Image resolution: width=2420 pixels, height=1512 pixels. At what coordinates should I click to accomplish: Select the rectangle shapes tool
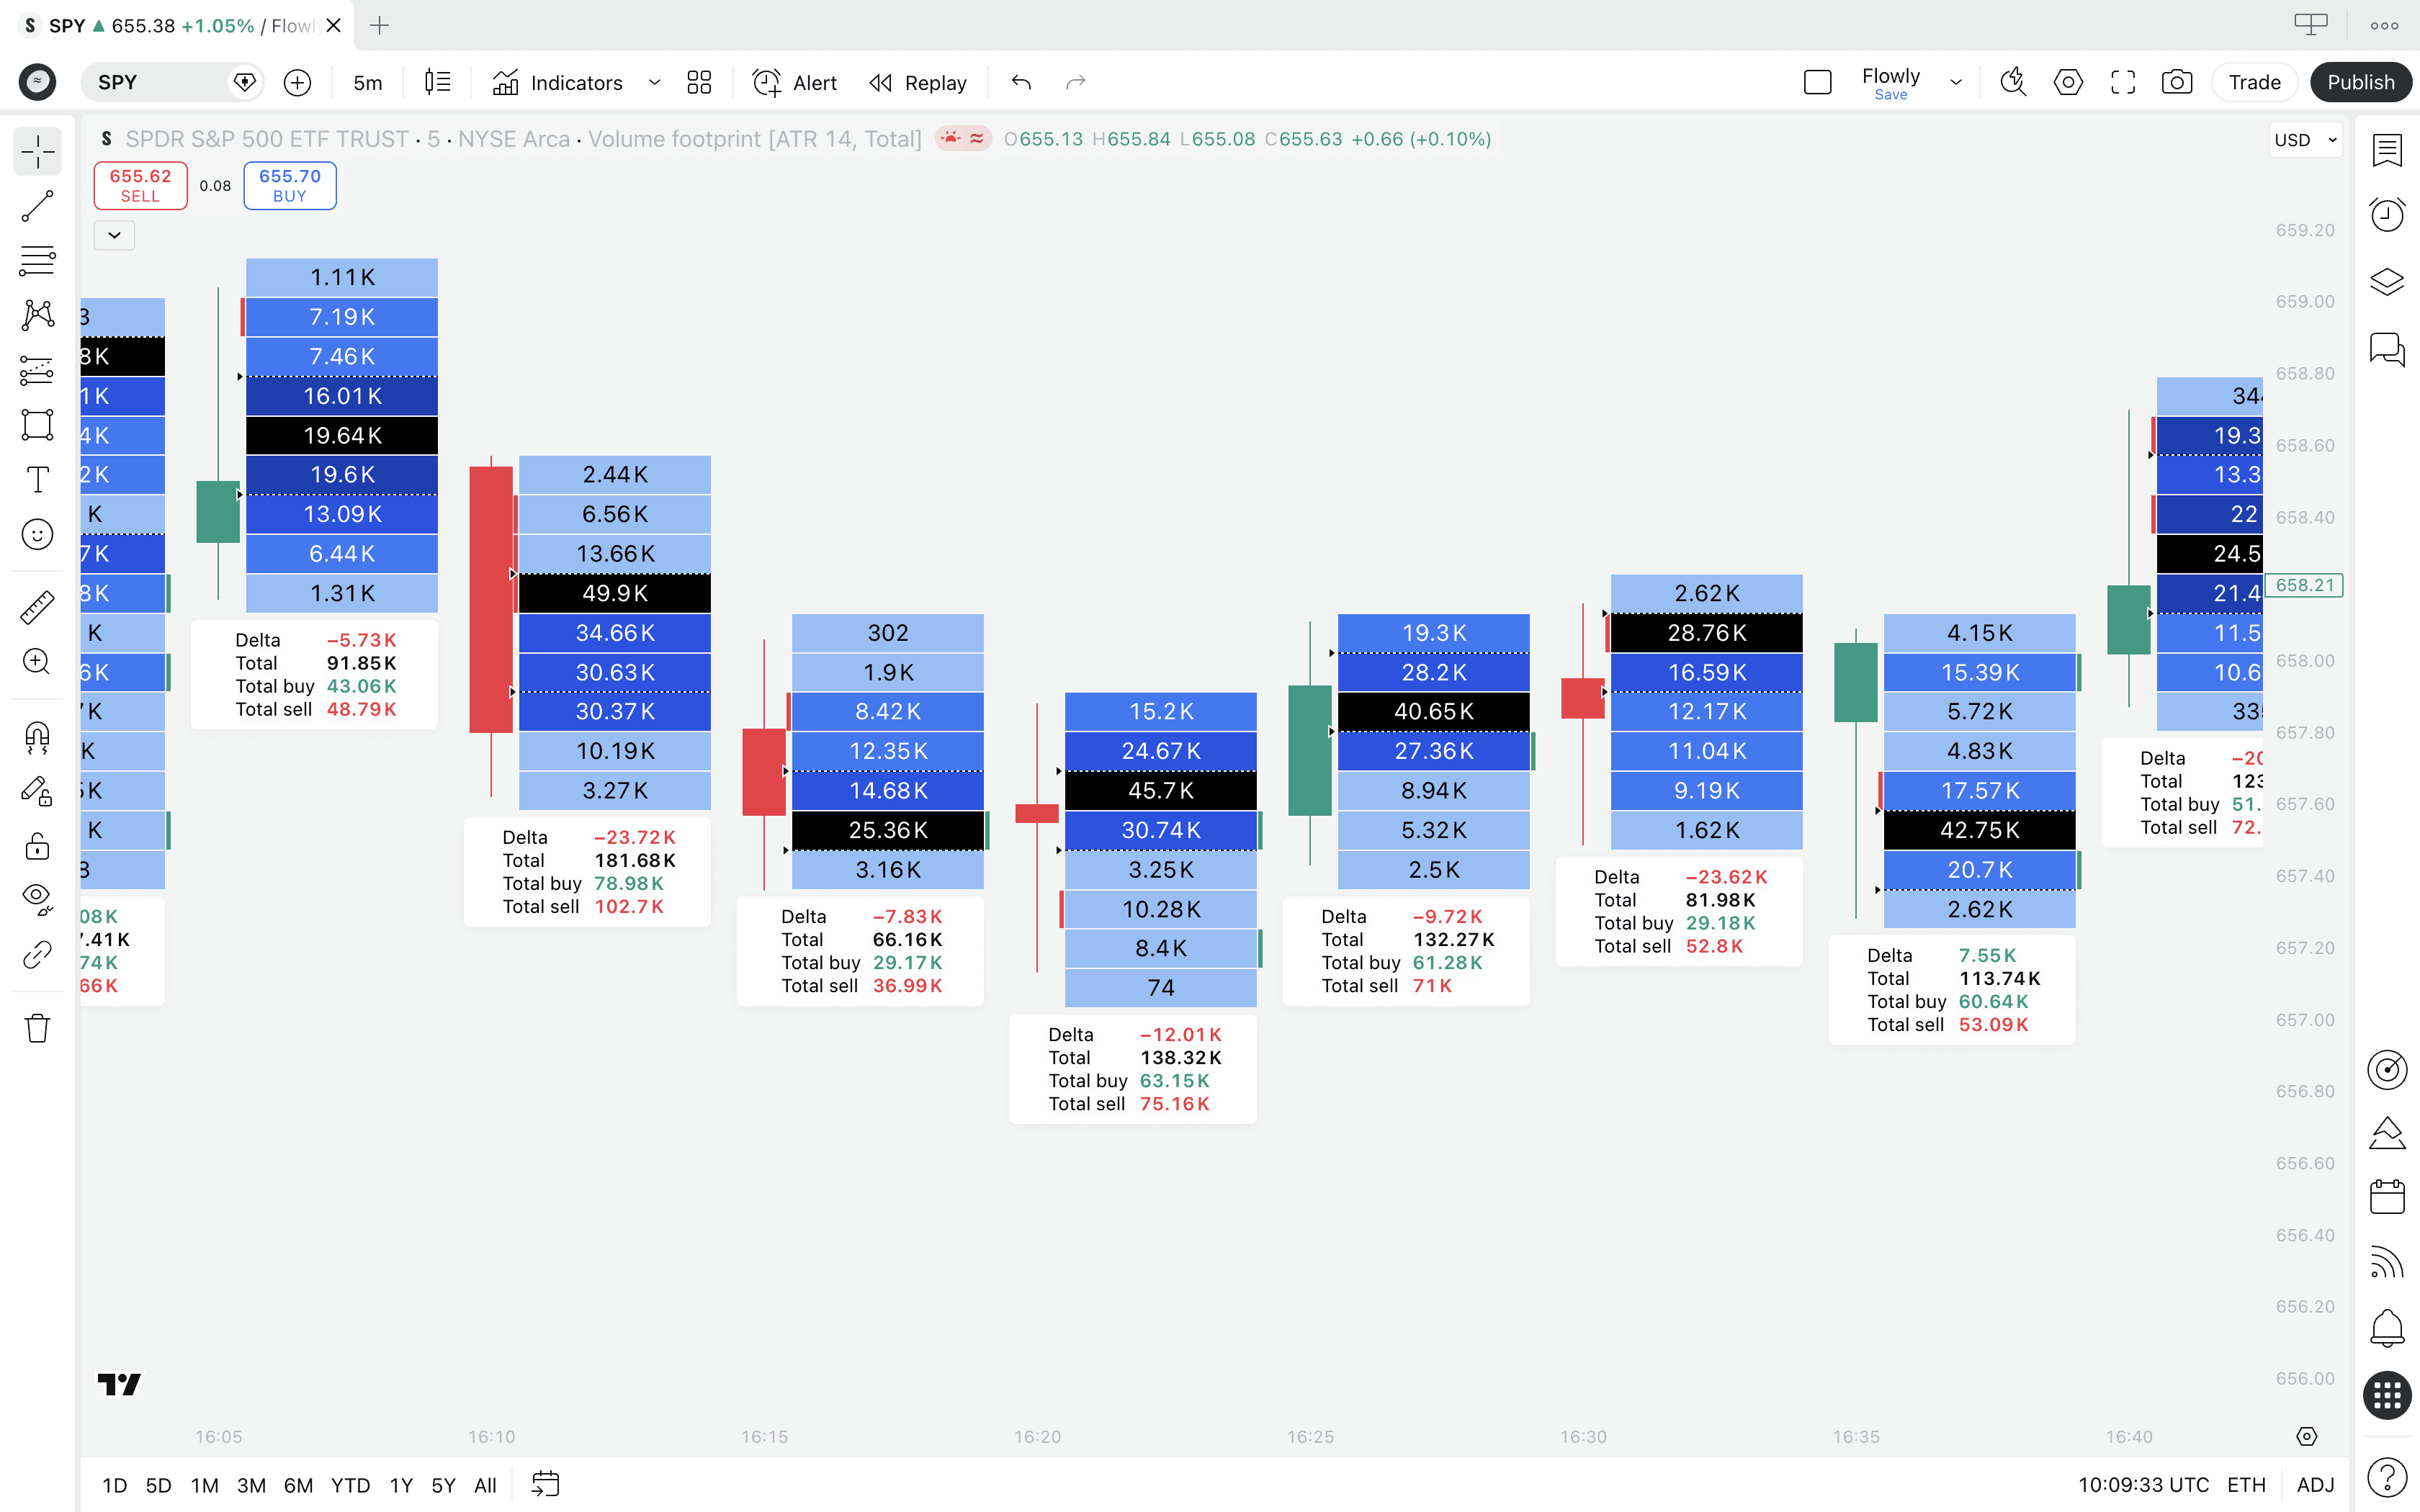(37, 425)
